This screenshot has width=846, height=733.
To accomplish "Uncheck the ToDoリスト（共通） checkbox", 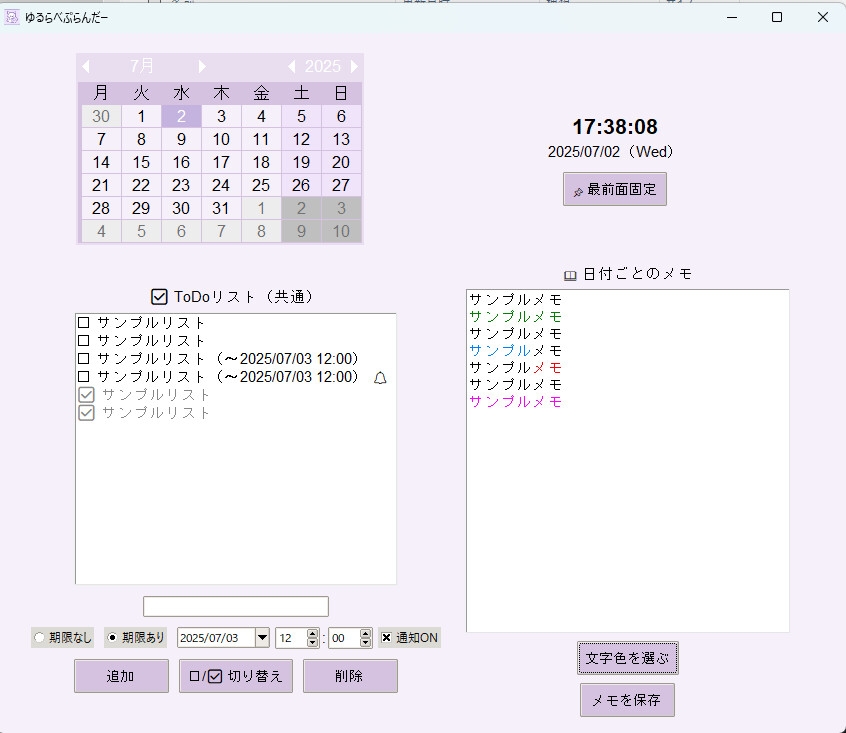I will click(157, 296).
